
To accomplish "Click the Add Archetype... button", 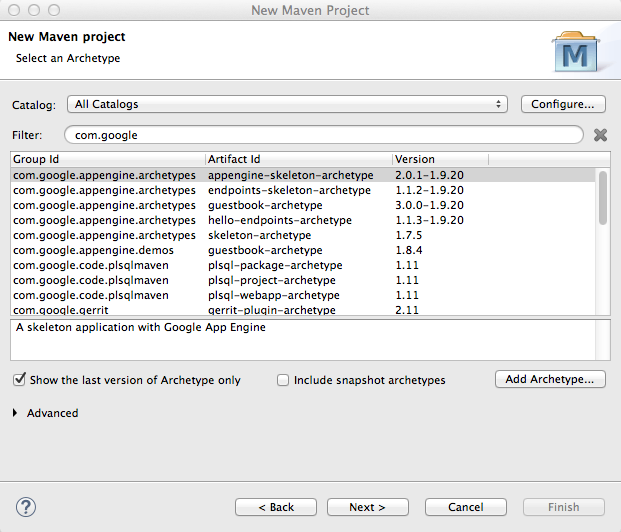I will (550, 379).
